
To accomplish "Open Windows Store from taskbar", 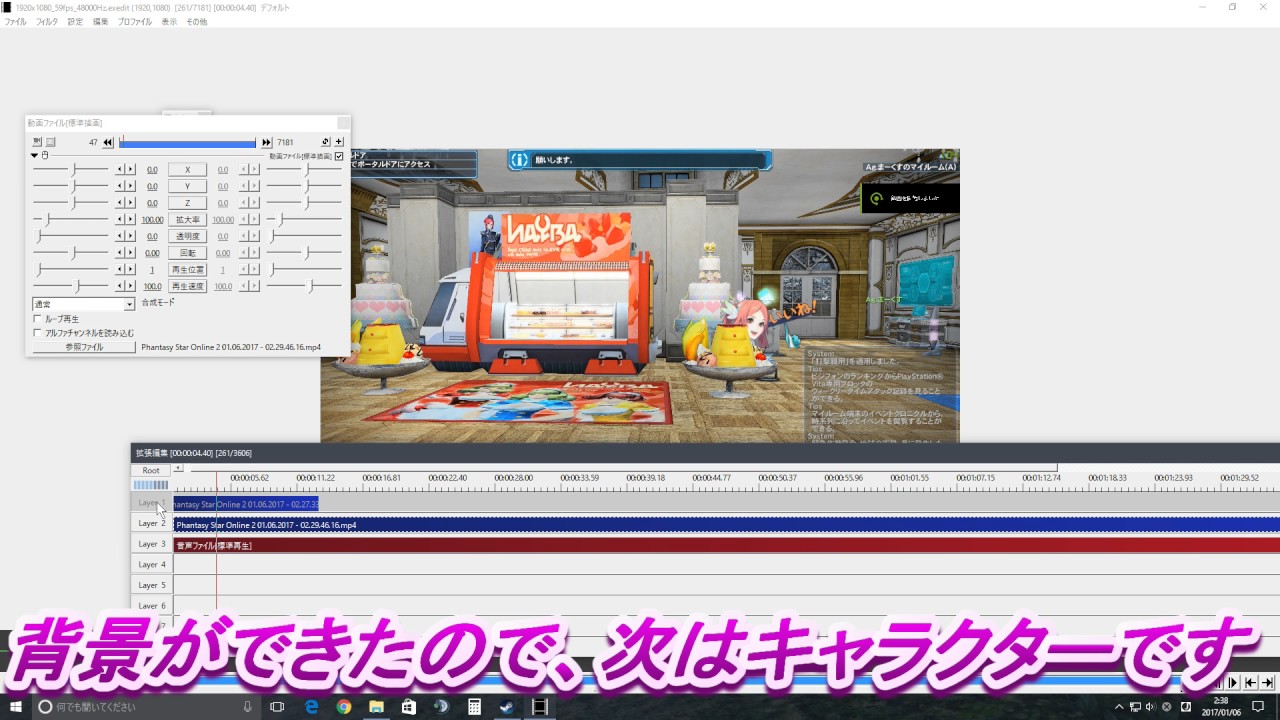I will pos(409,707).
